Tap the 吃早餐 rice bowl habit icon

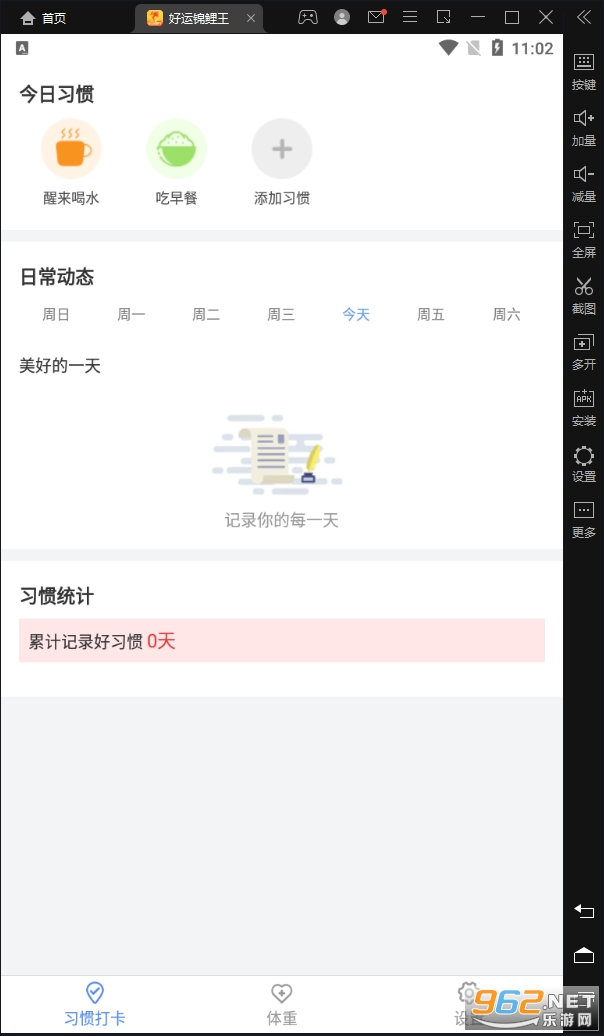[176, 149]
